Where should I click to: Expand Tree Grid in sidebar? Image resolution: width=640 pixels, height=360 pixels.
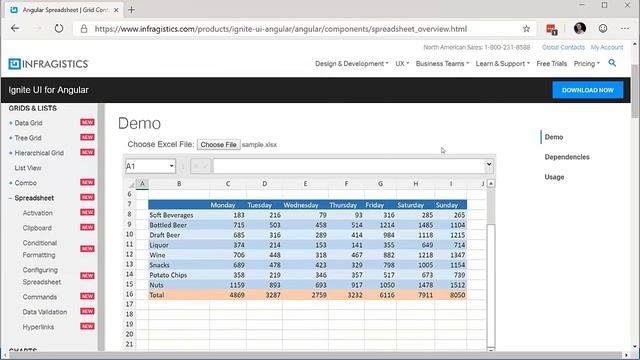point(11,138)
